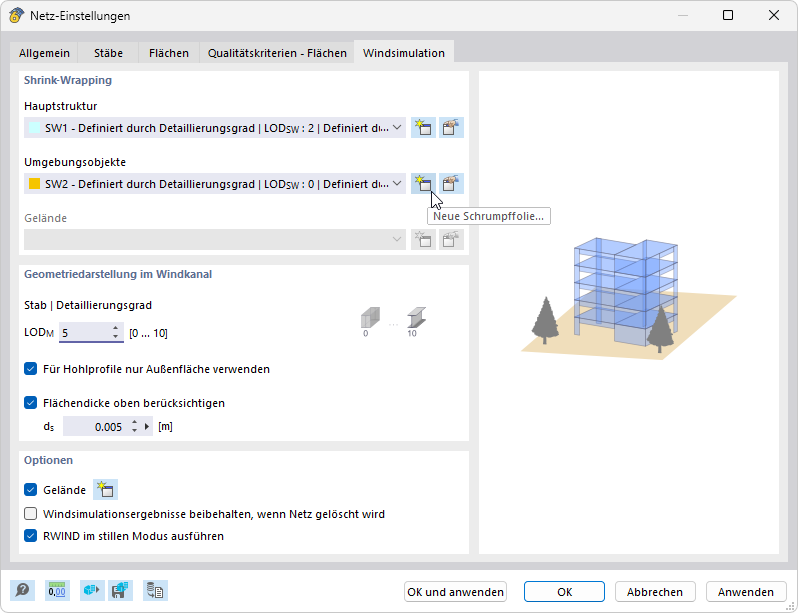This screenshot has height=613, width=798.
Task: Edit shrink wrap SW1 for Hauptstruktur
Action: 451,128
